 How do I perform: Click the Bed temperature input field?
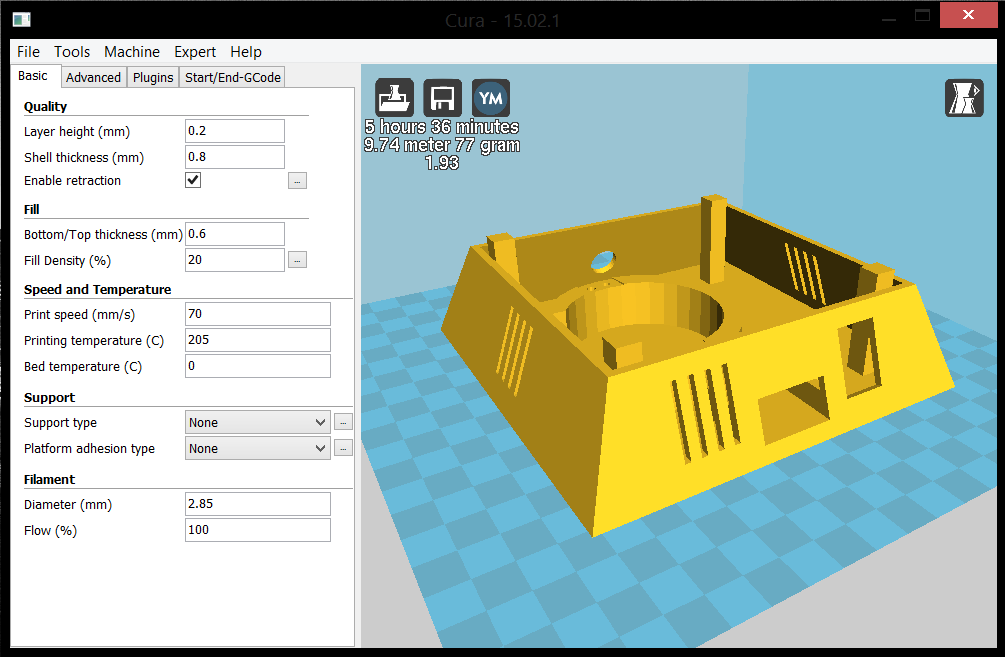click(258, 366)
